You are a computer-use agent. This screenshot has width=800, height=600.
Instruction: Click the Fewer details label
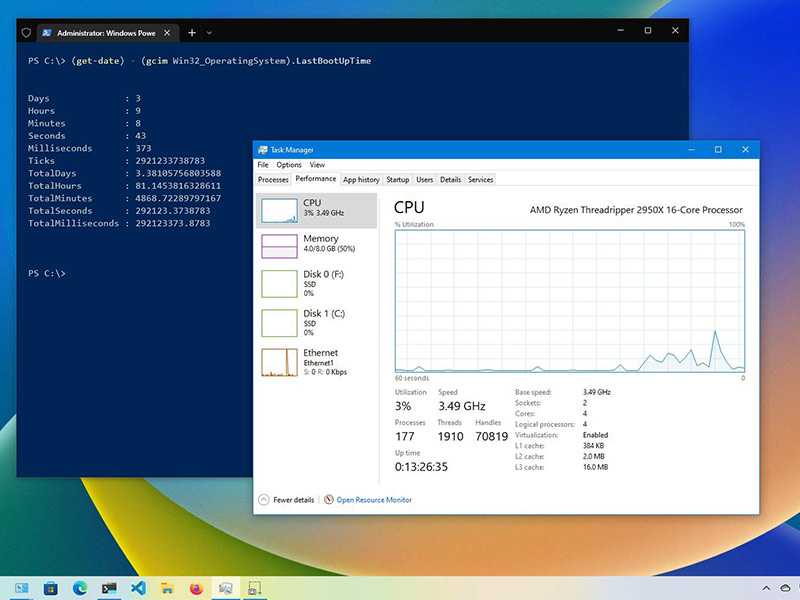click(x=294, y=500)
